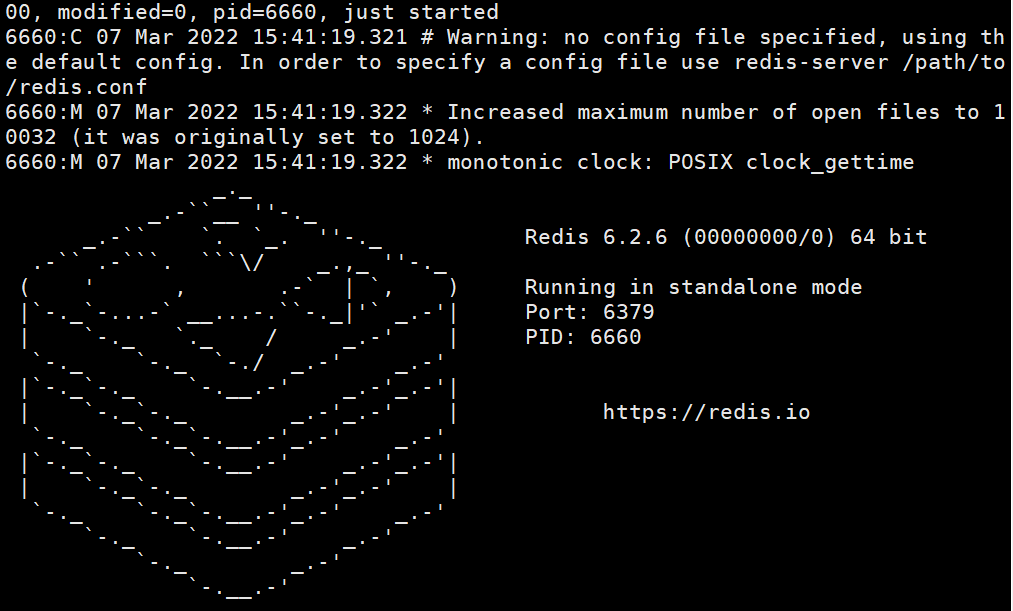
Task: Click the 'pid=6660, just started' text
Action: click(356, 12)
